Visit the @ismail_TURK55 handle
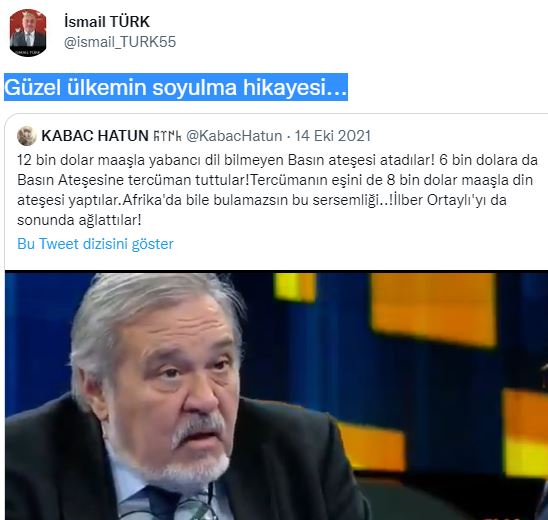Screen dimensions: 548x520 click(120, 42)
